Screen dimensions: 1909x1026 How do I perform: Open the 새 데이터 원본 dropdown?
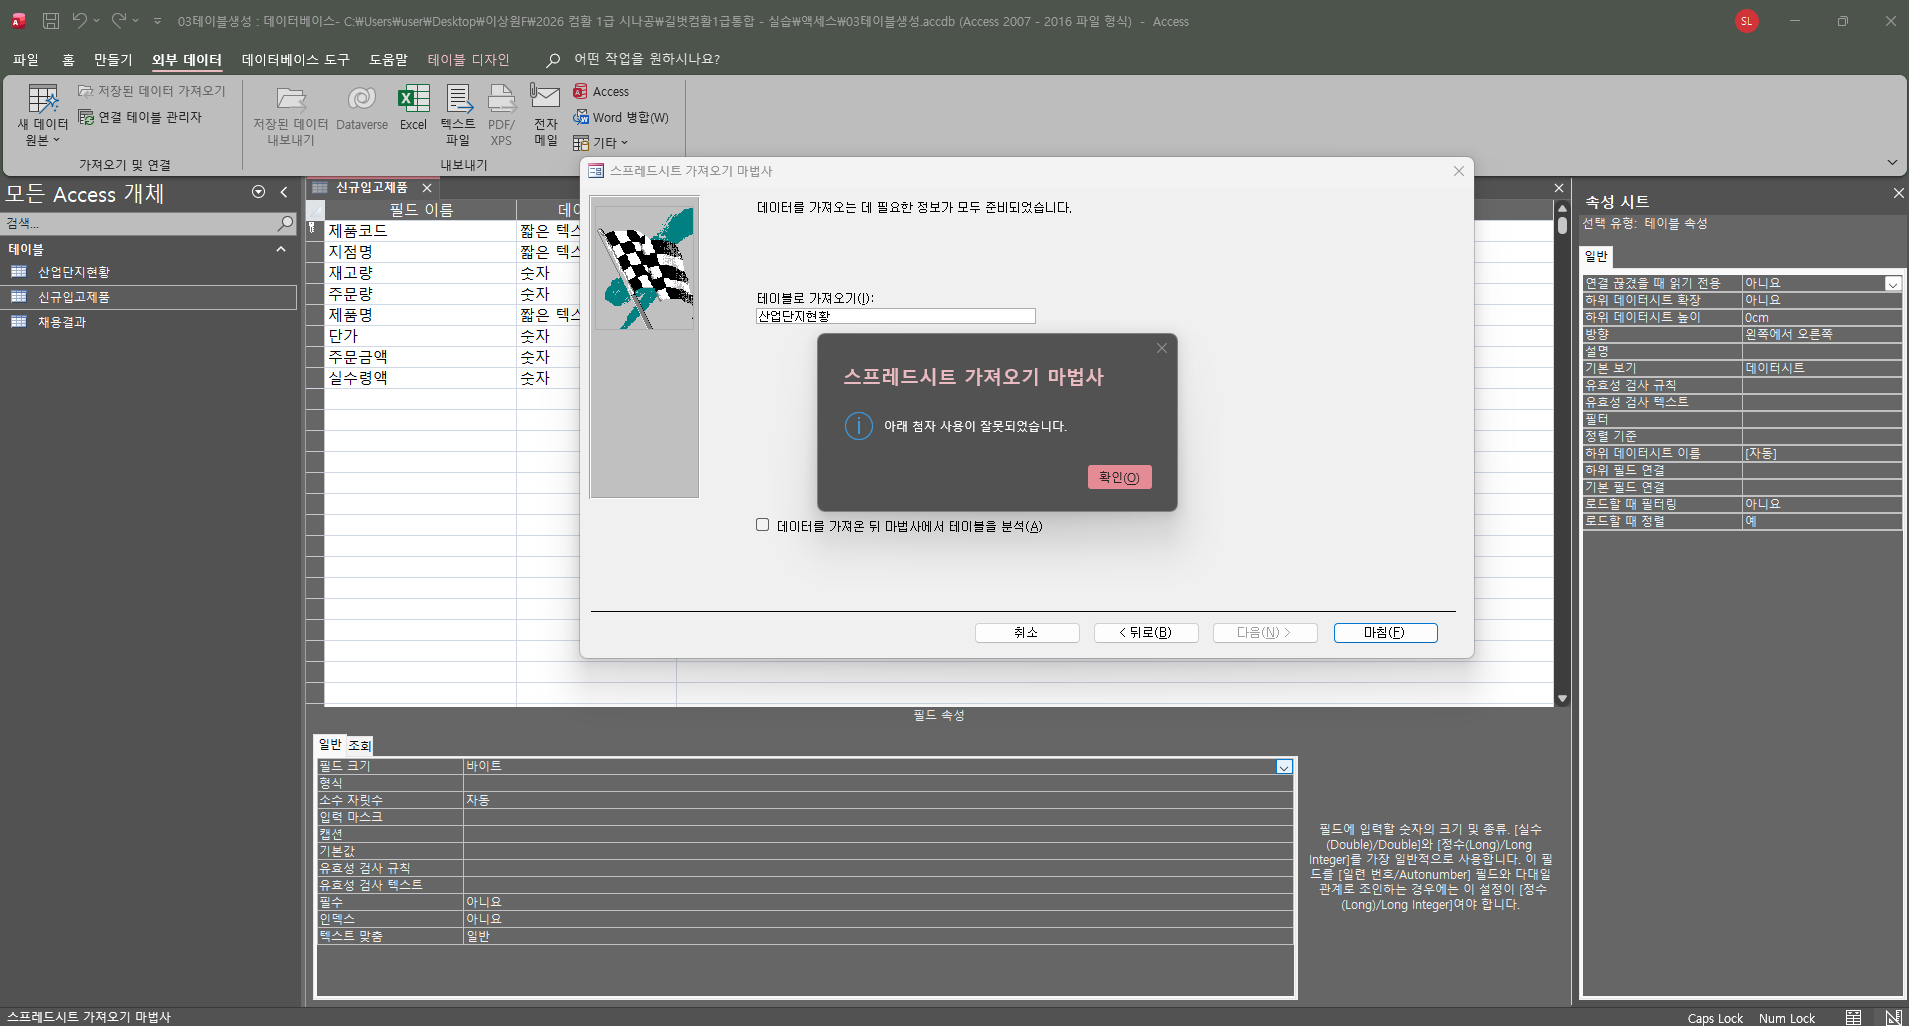42,115
